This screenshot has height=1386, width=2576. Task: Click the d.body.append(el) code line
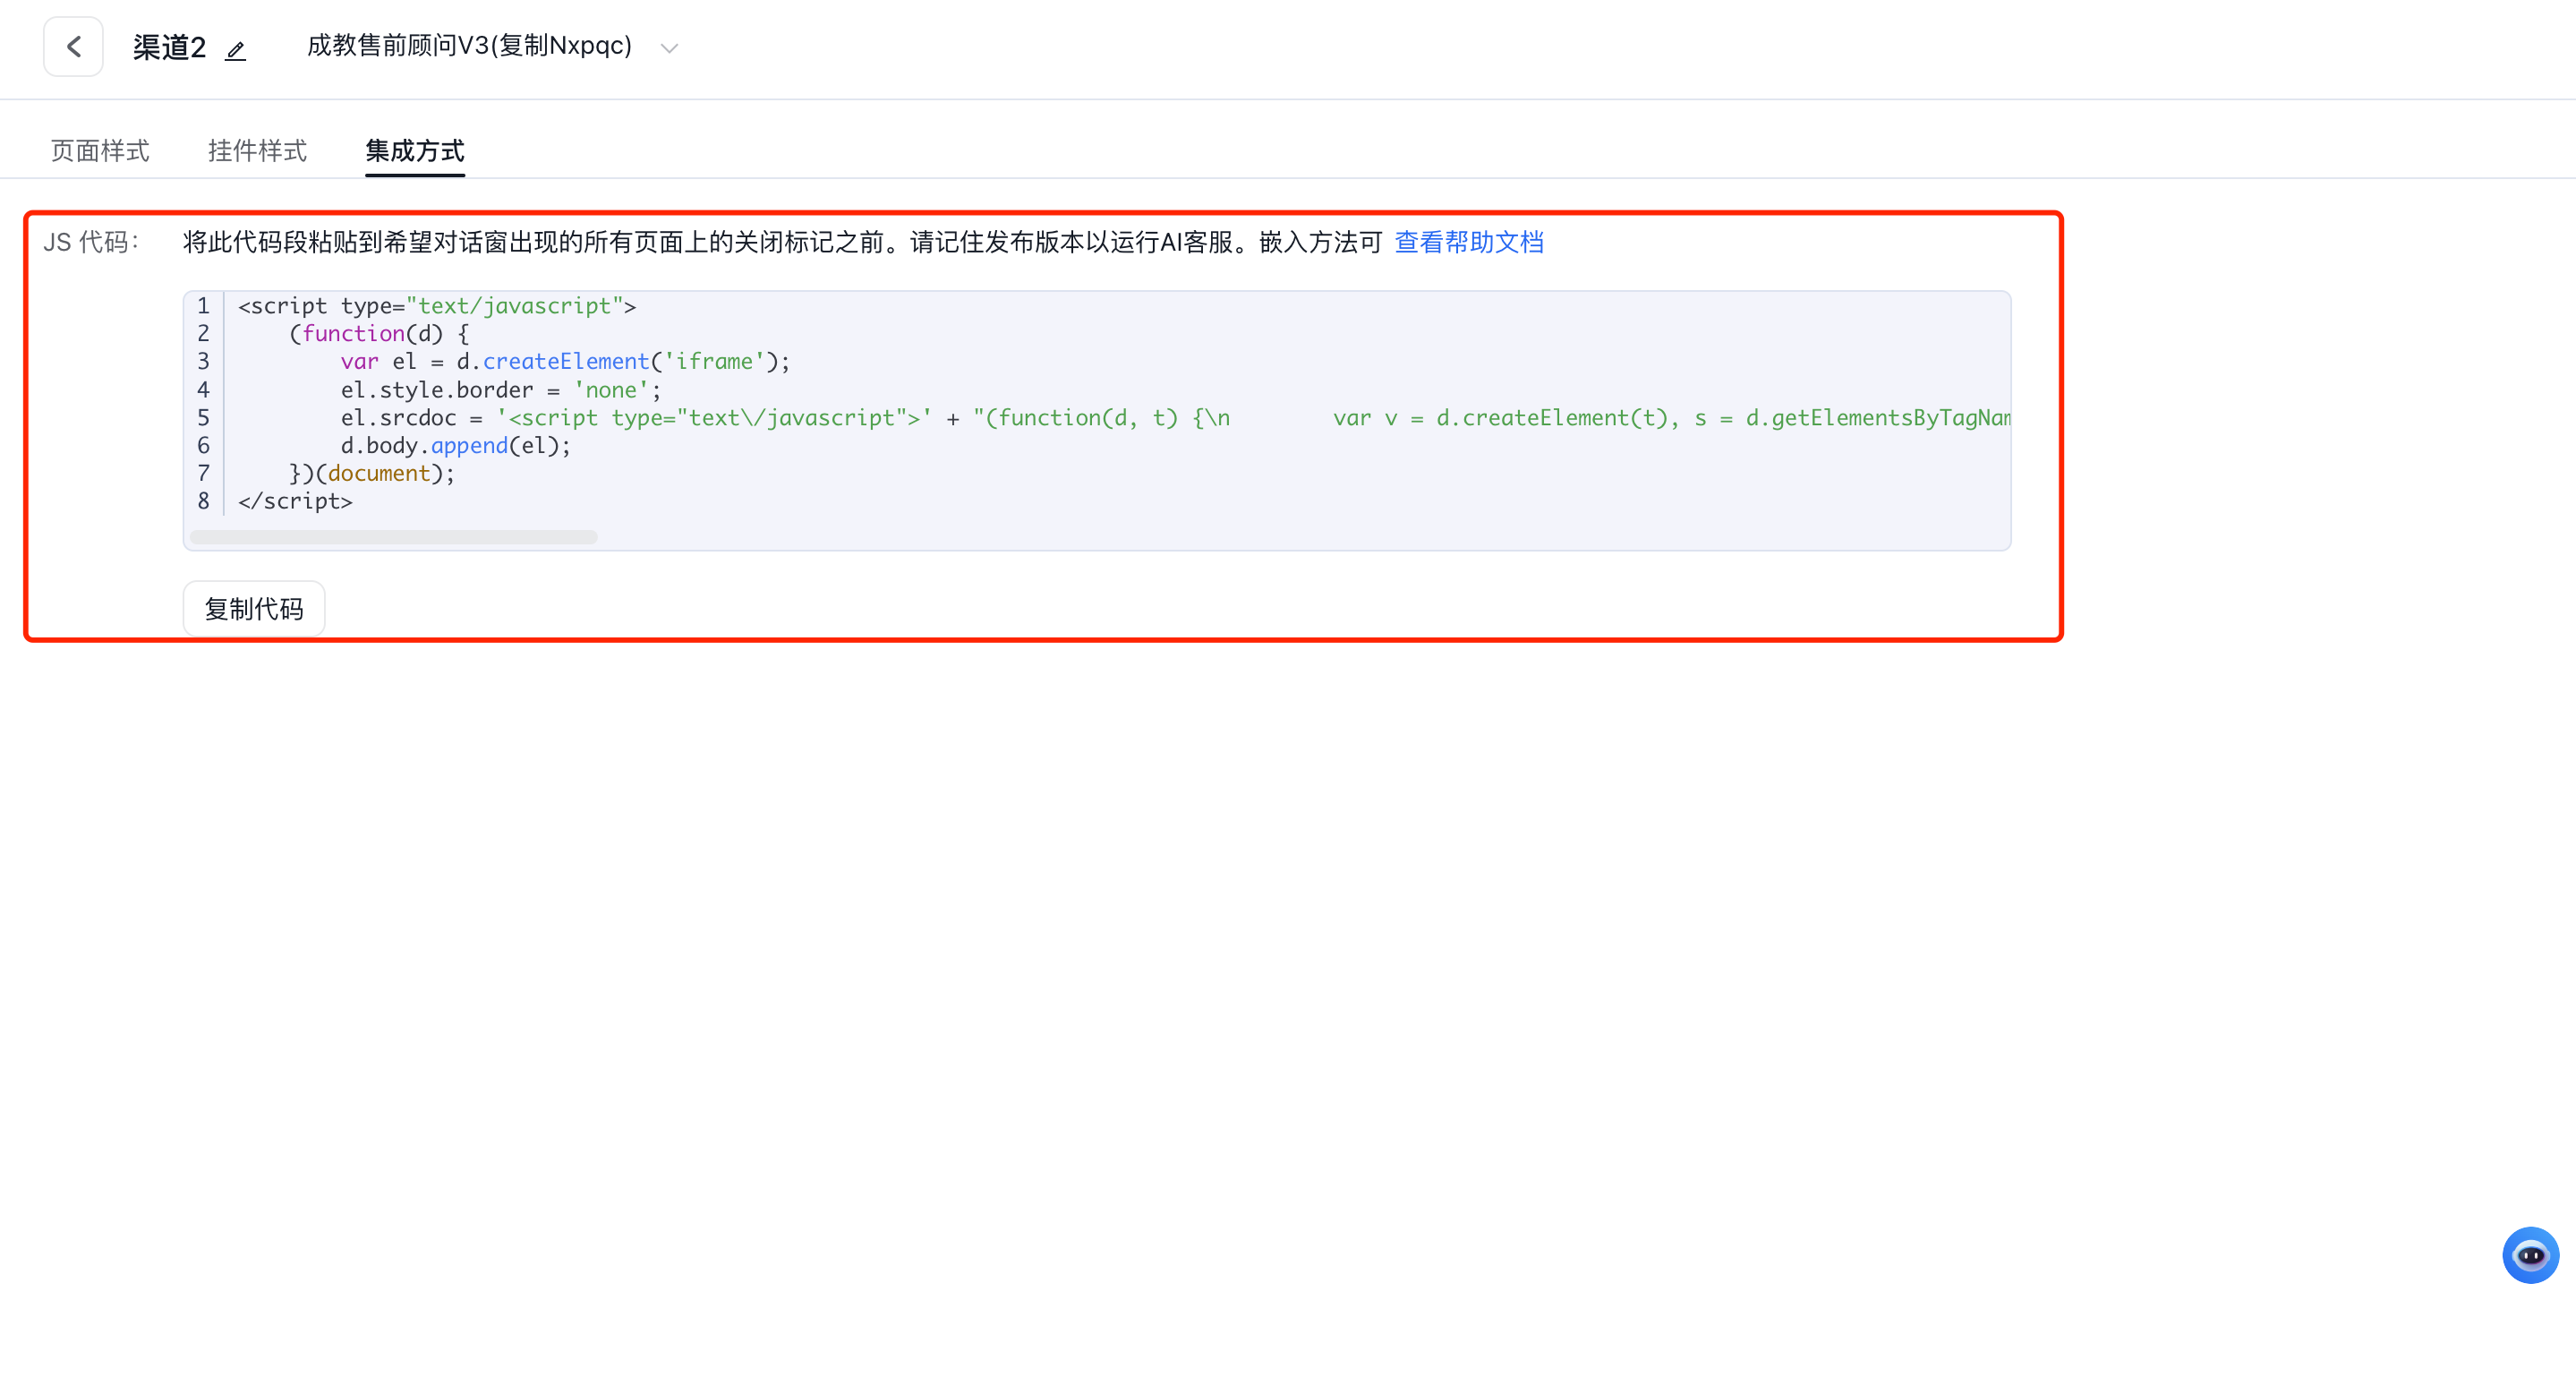click(455, 446)
